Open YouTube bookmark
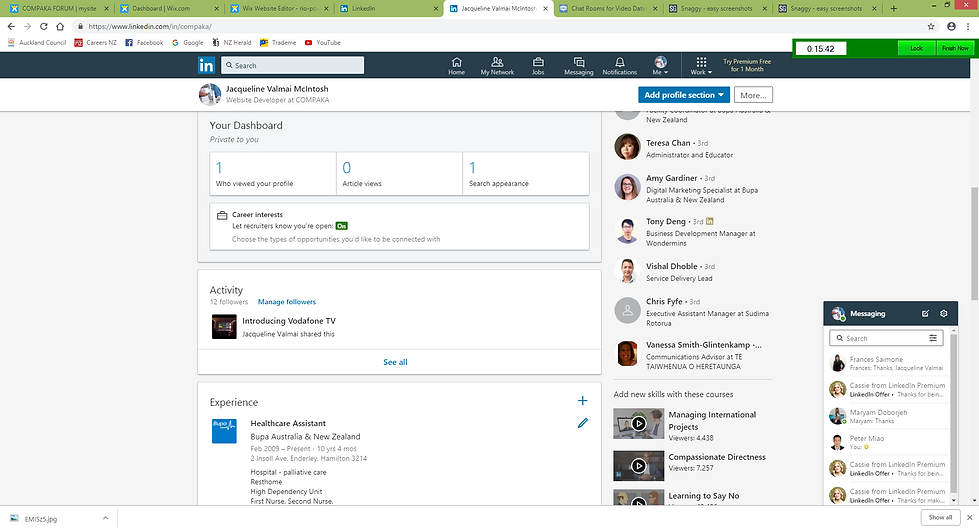 click(x=322, y=42)
